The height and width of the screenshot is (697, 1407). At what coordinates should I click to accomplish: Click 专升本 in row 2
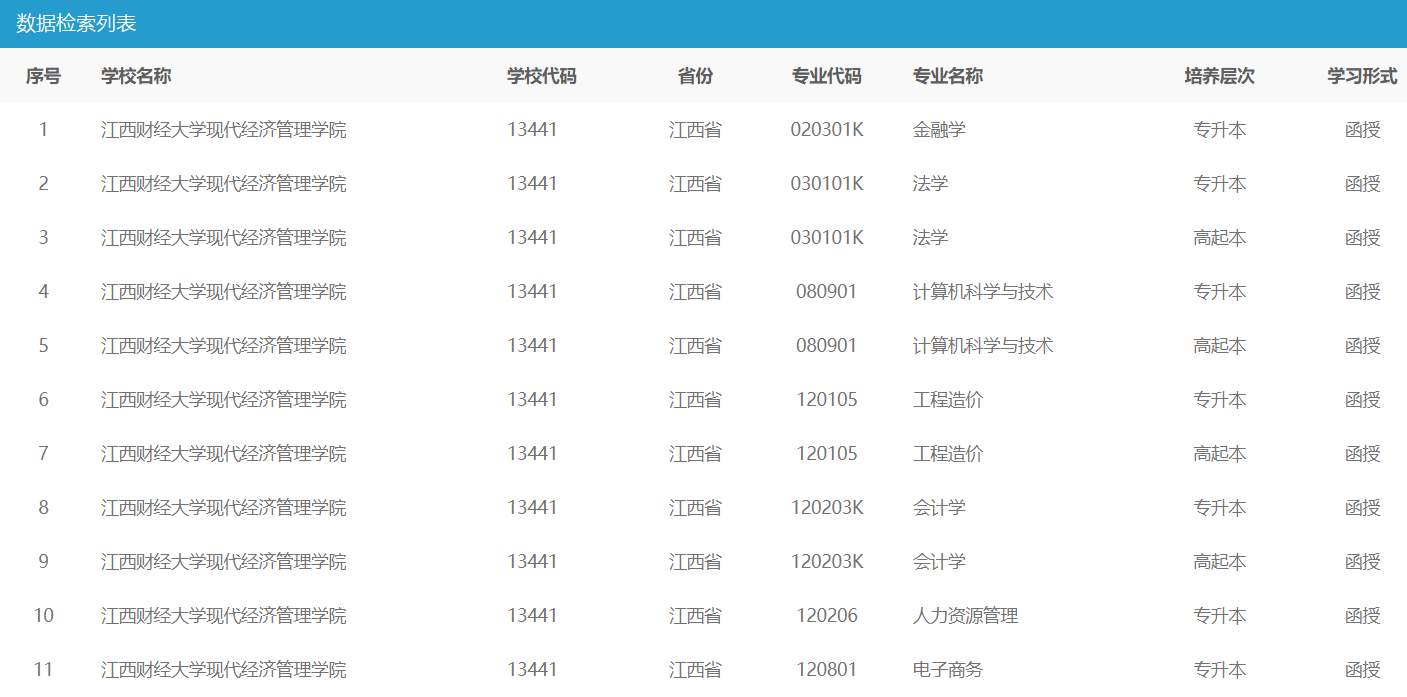coord(1220,184)
